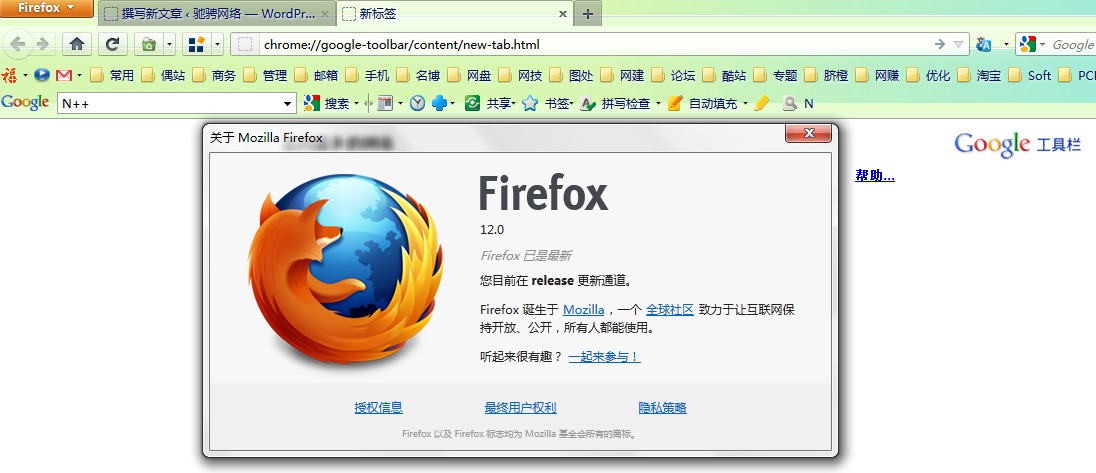Open the 常用 bookmark folder
Image resolution: width=1096 pixels, height=473 pixels.
pos(112,75)
